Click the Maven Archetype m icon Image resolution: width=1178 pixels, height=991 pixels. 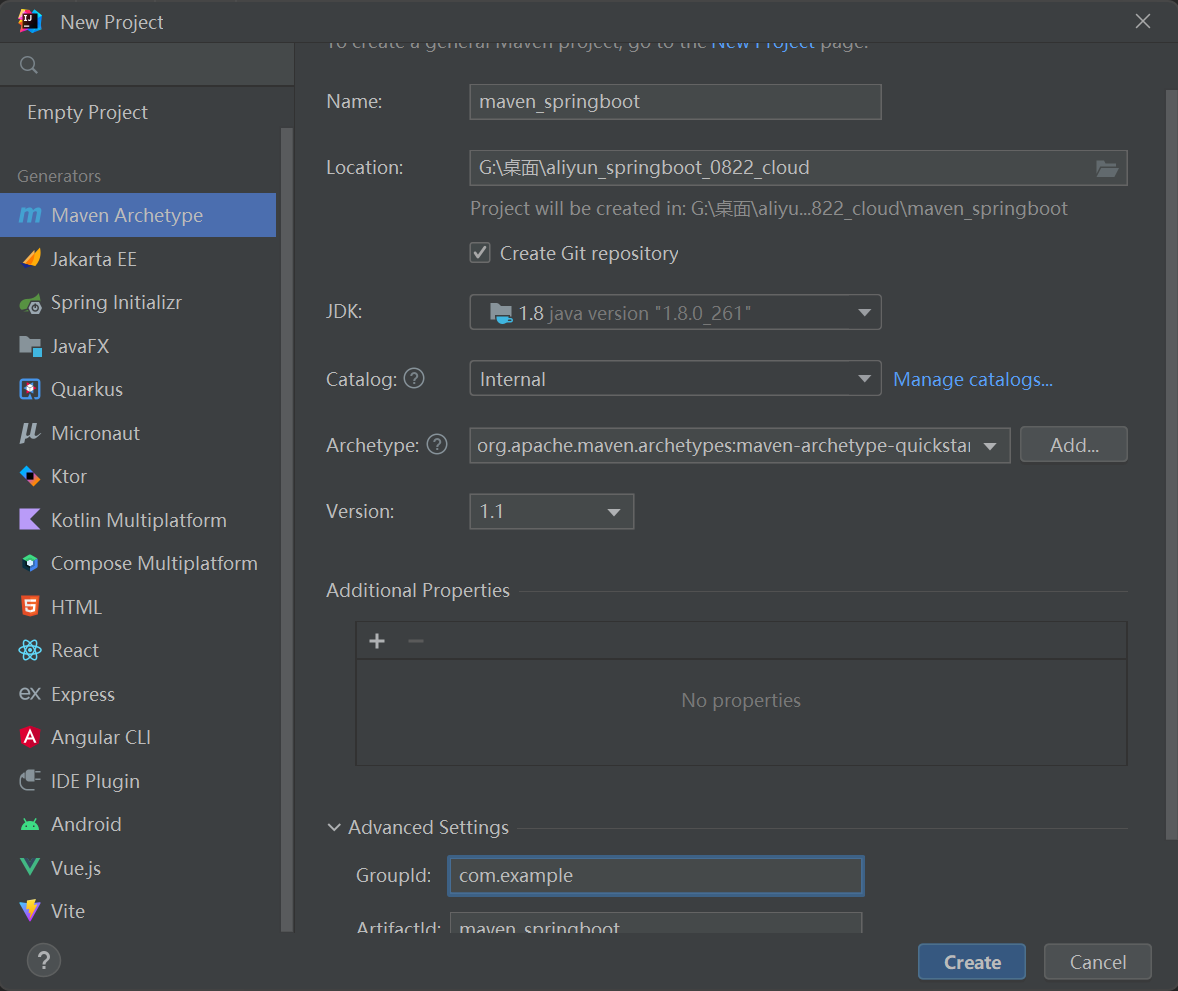[x=30, y=215]
